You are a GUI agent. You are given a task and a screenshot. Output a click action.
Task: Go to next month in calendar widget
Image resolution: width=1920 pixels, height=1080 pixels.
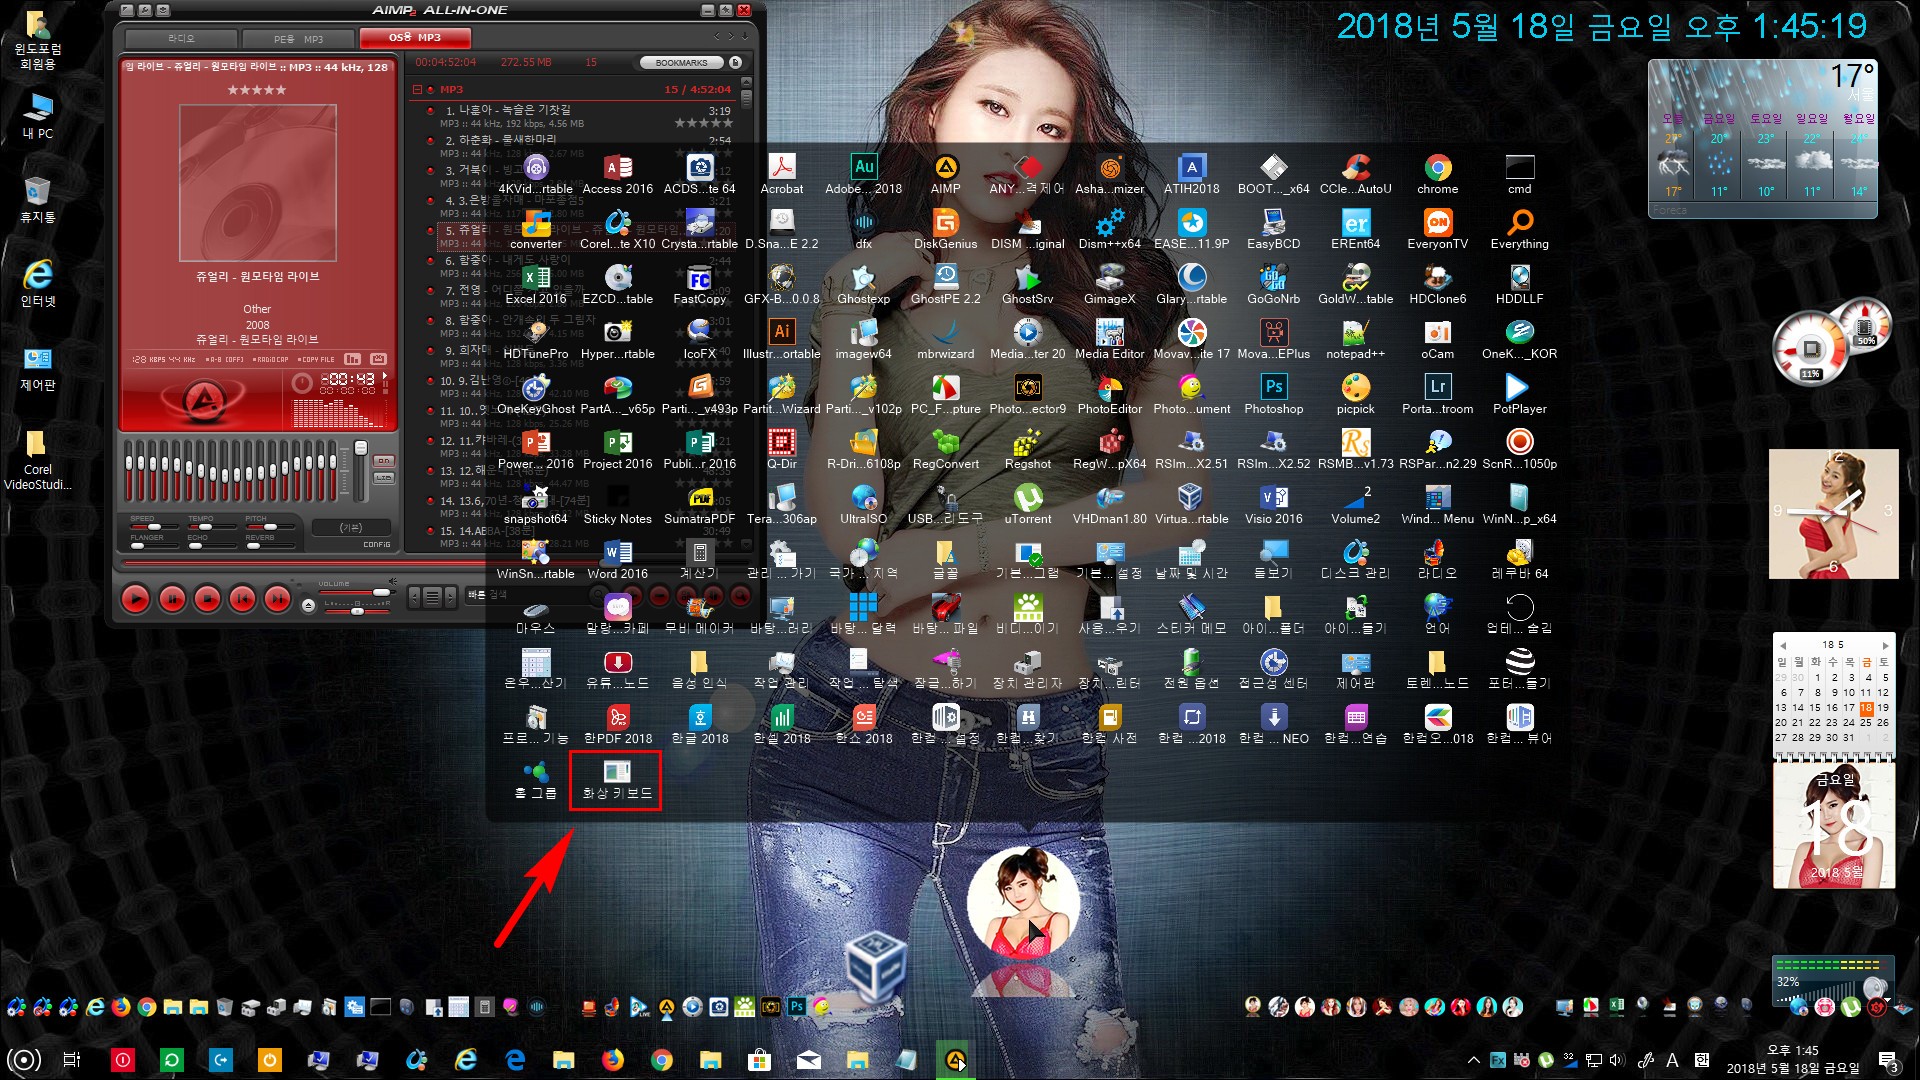pyautogui.click(x=1885, y=645)
